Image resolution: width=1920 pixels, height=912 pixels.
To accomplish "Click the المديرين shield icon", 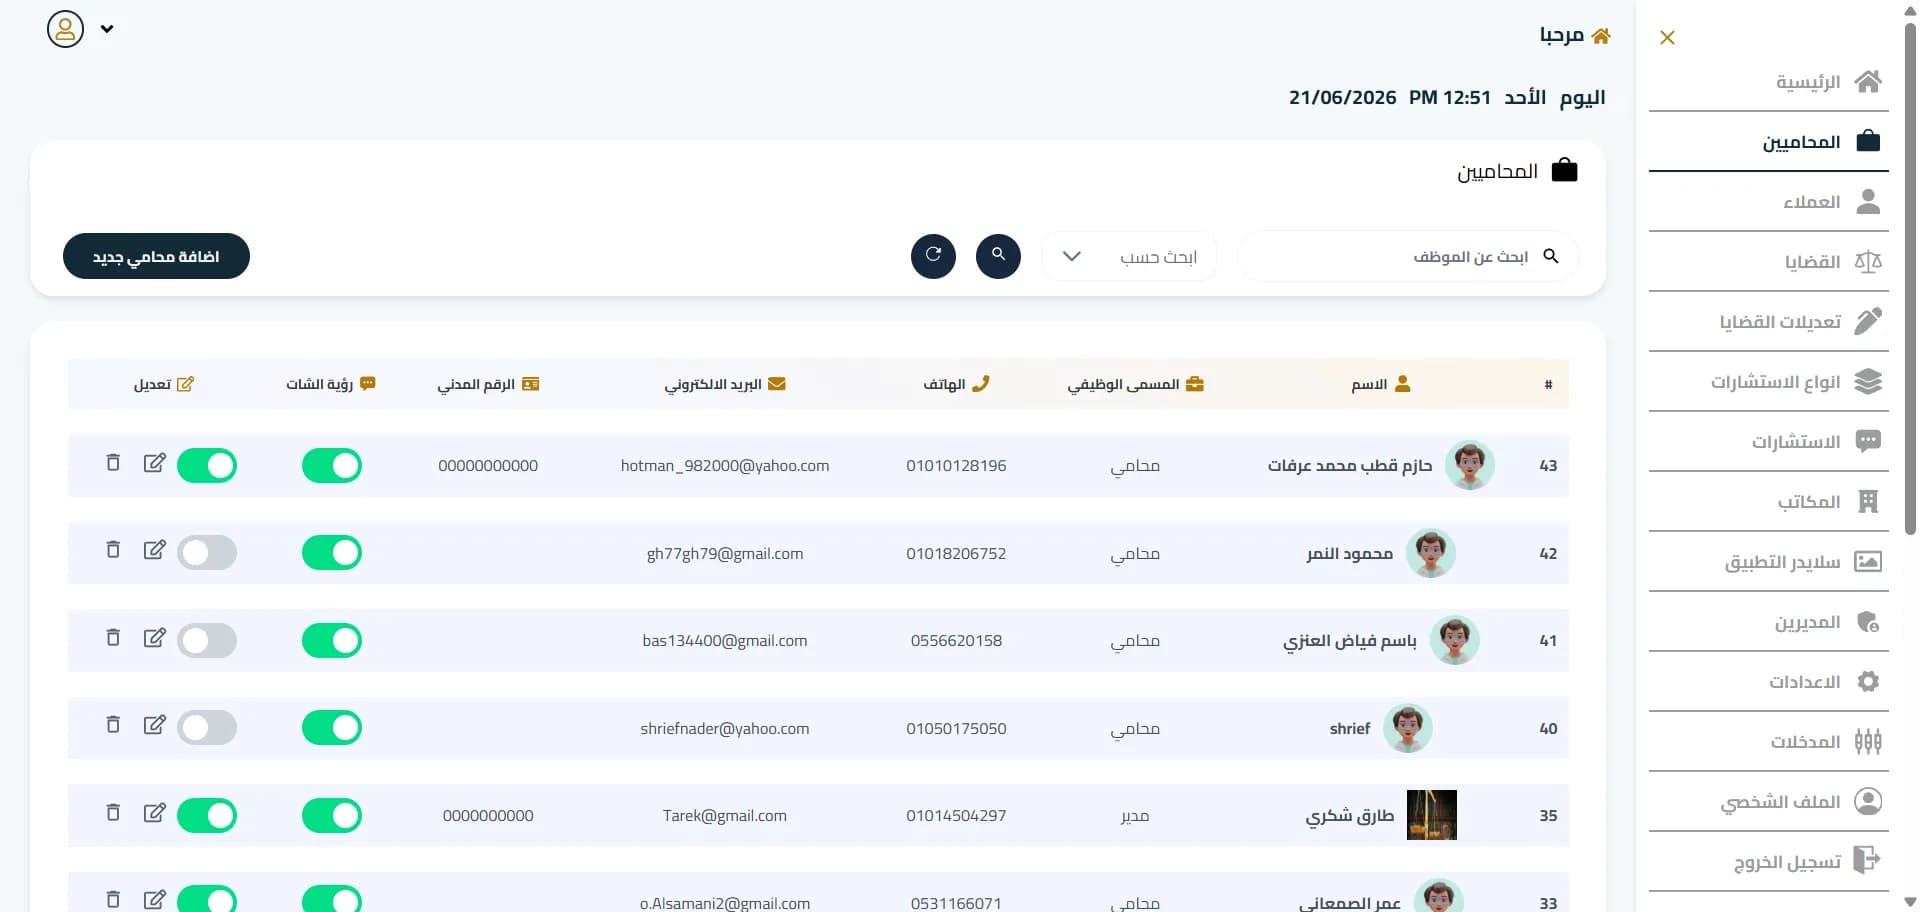I will [x=1868, y=622].
